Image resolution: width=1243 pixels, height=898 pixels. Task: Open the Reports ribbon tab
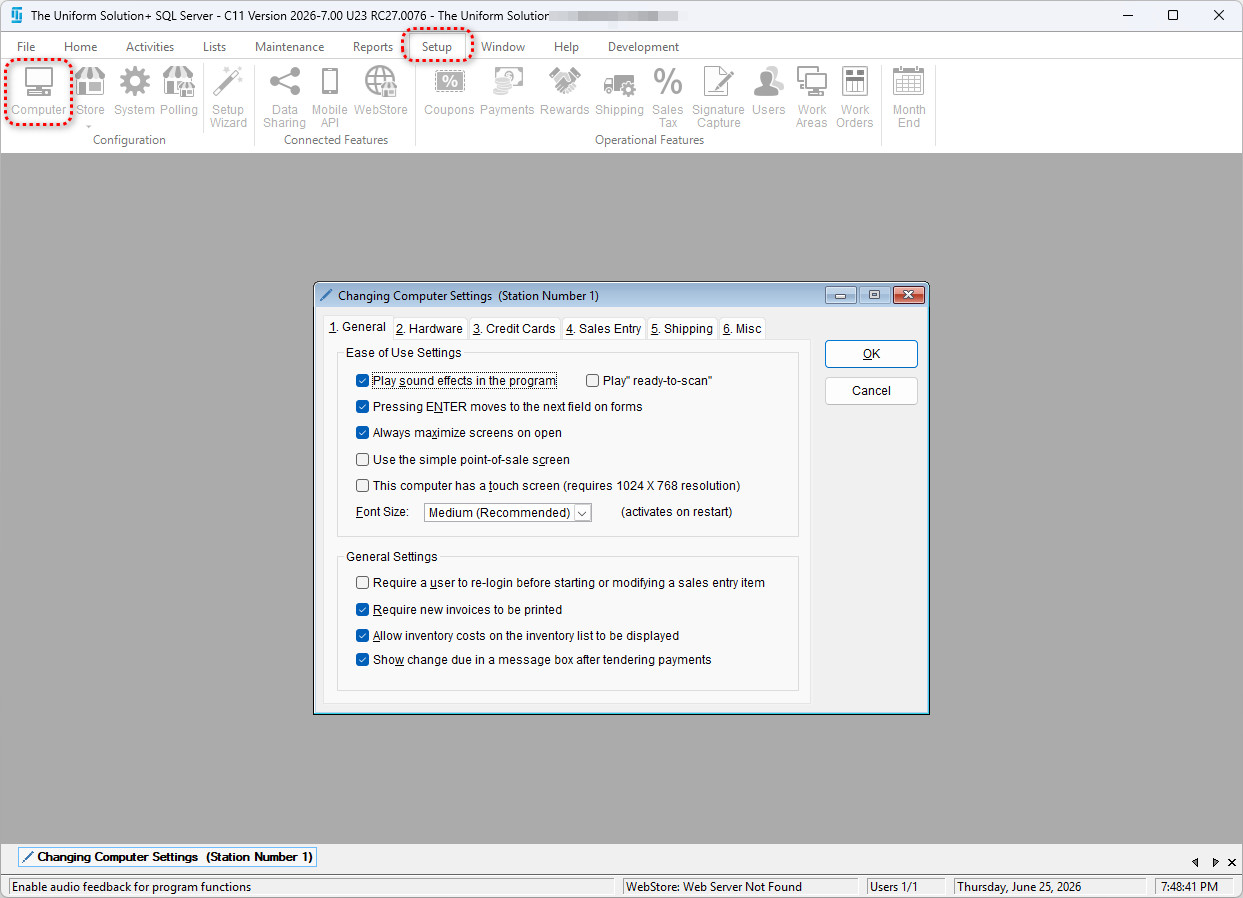tap(373, 47)
